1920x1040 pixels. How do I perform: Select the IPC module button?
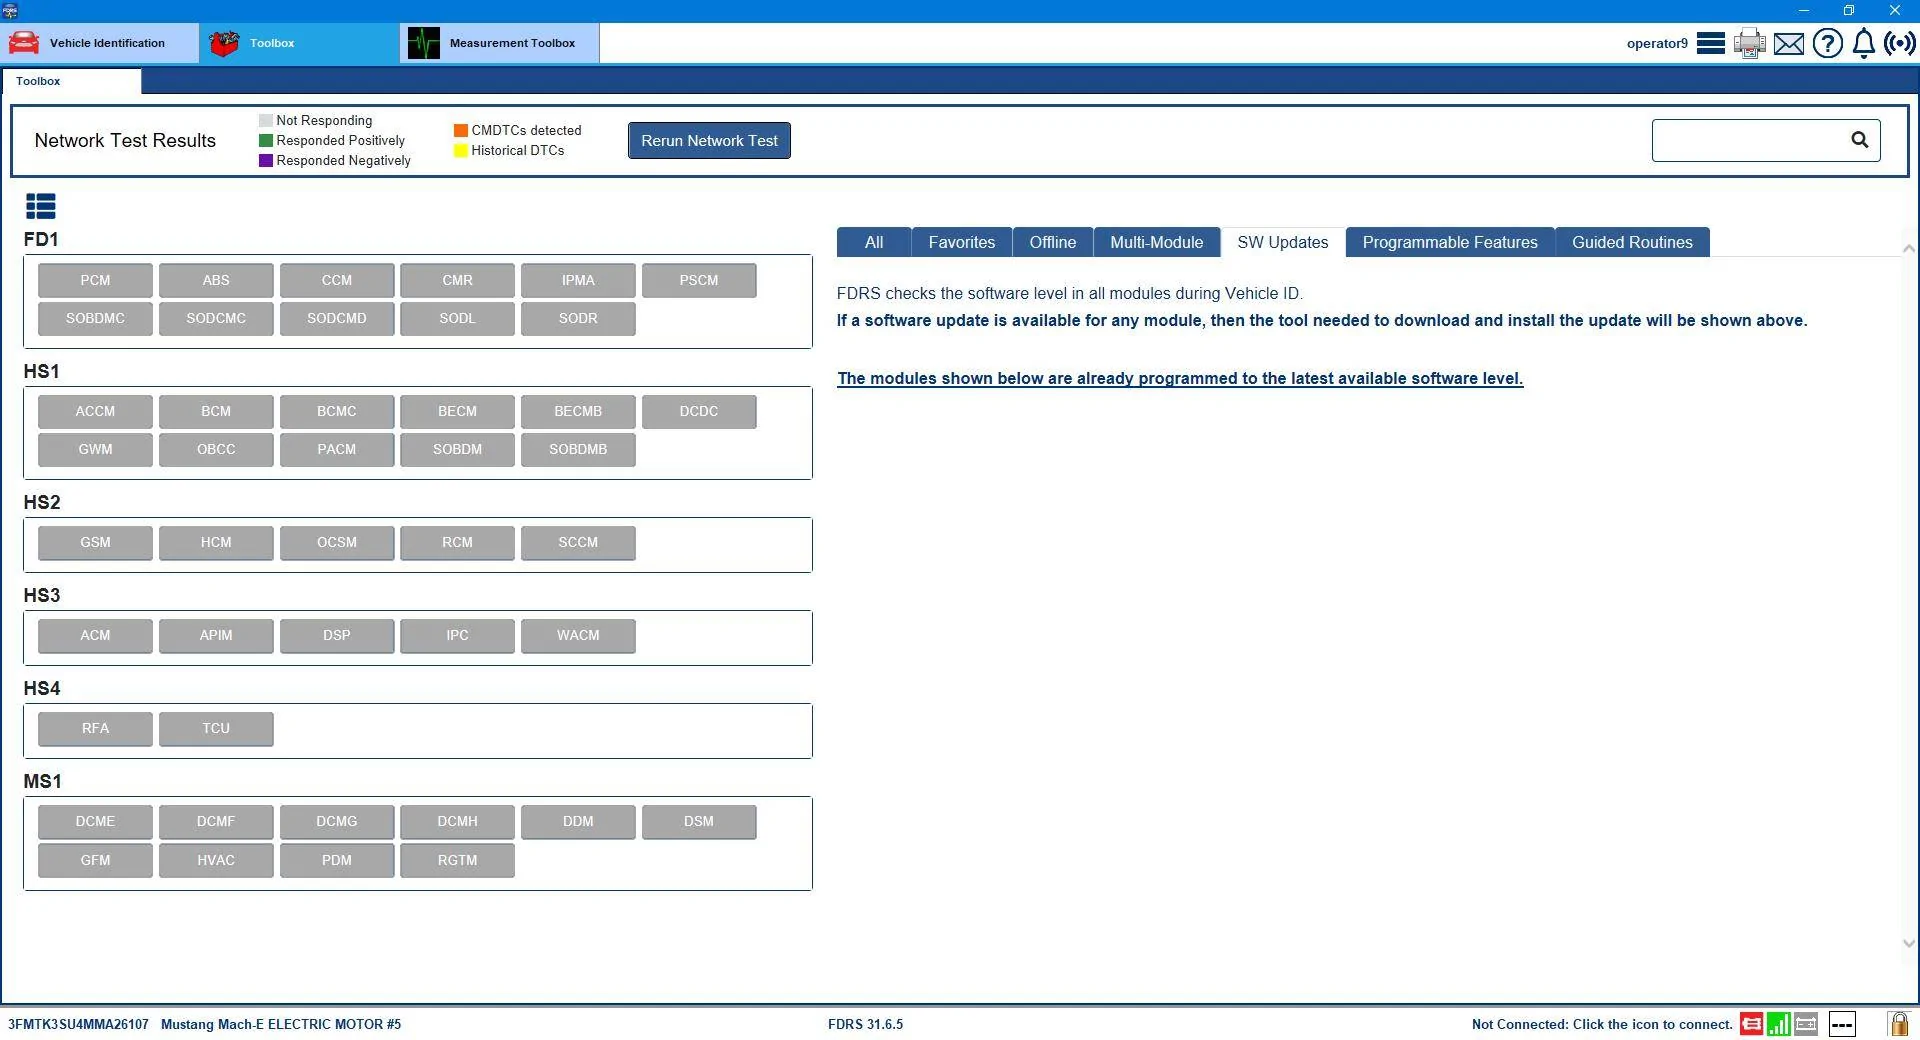(457, 635)
